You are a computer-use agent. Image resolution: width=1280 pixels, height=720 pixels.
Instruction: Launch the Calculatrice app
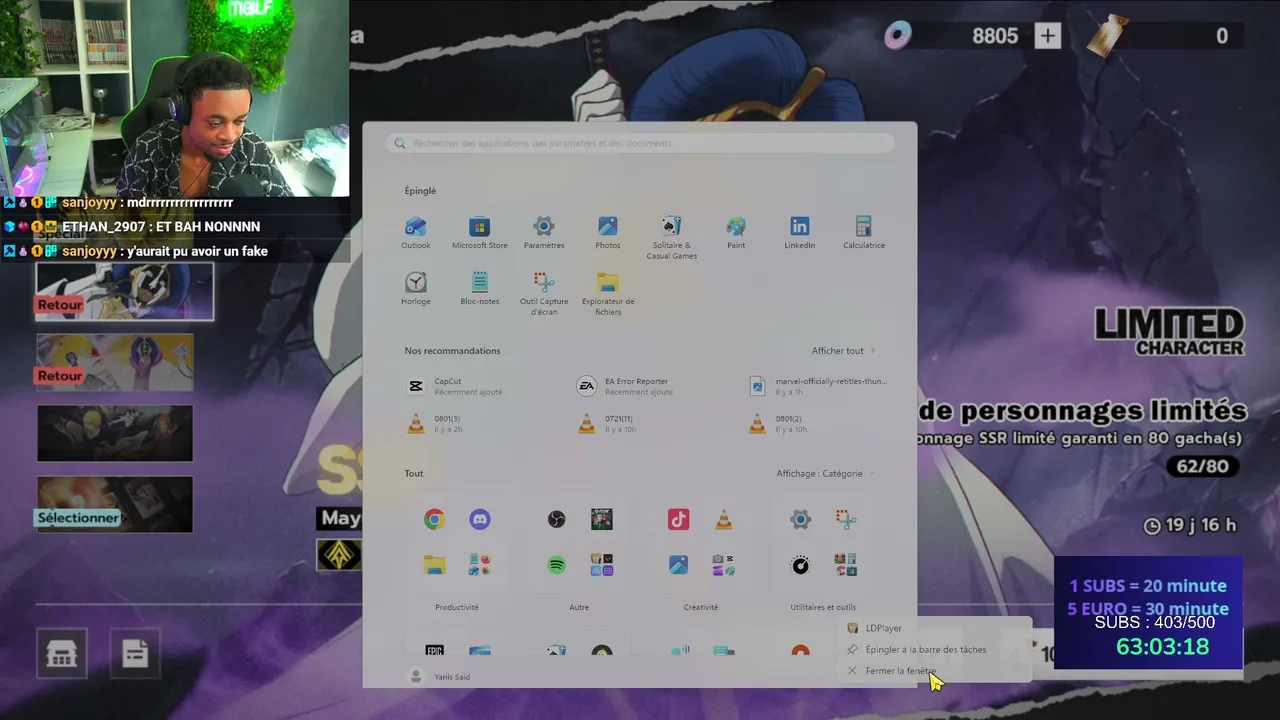pyautogui.click(x=864, y=233)
